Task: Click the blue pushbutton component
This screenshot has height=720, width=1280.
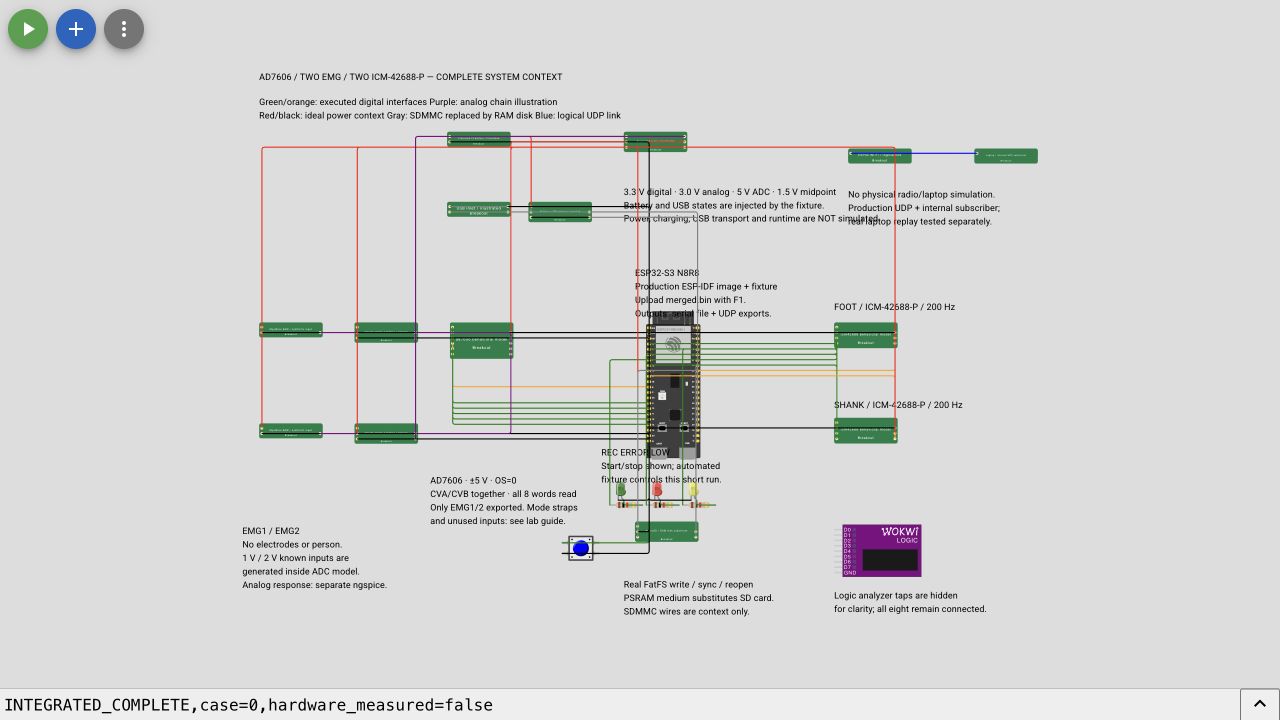Action: coord(581,548)
